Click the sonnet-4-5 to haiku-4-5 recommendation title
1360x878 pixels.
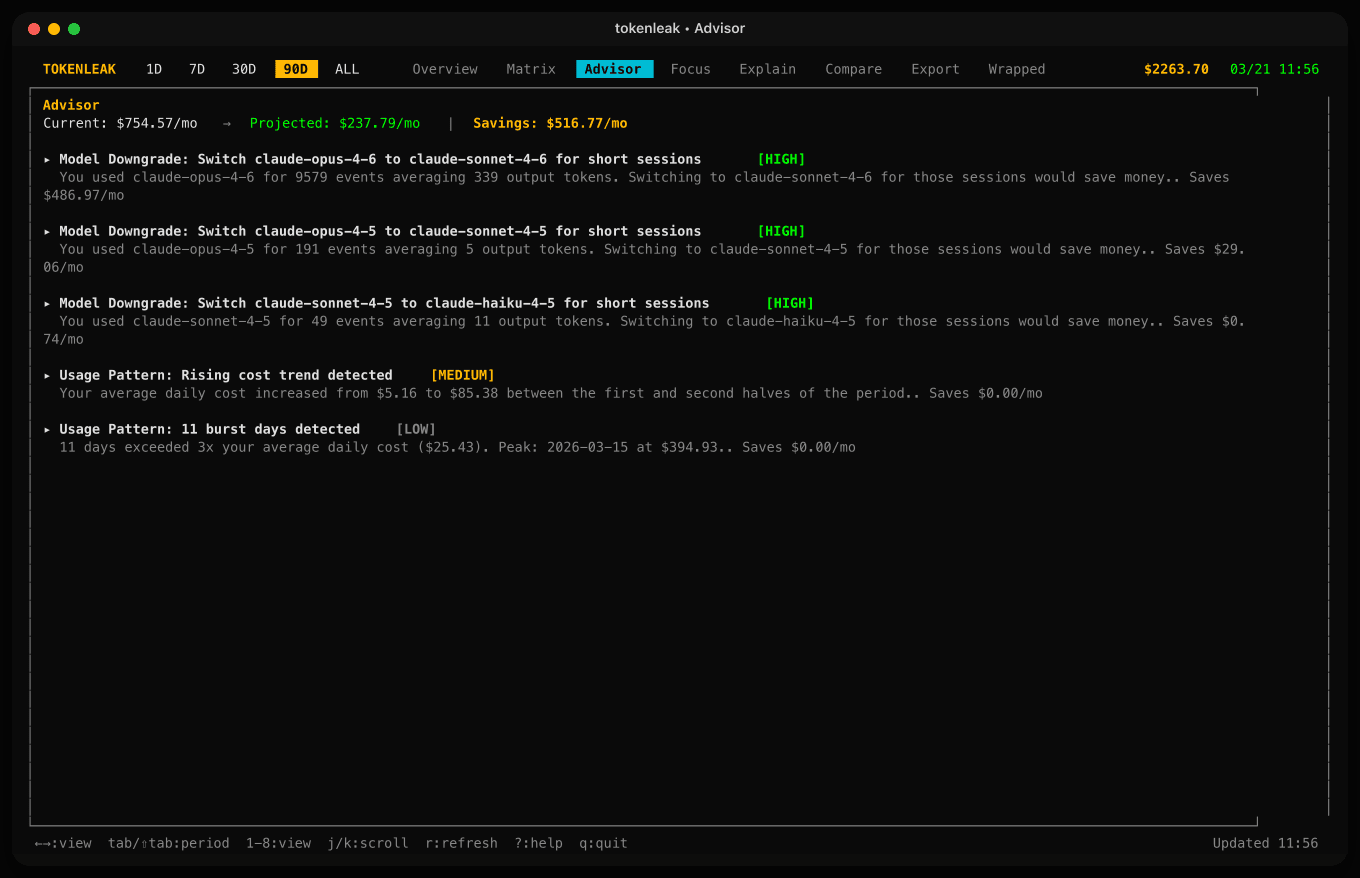pyautogui.click(x=384, y=303)
